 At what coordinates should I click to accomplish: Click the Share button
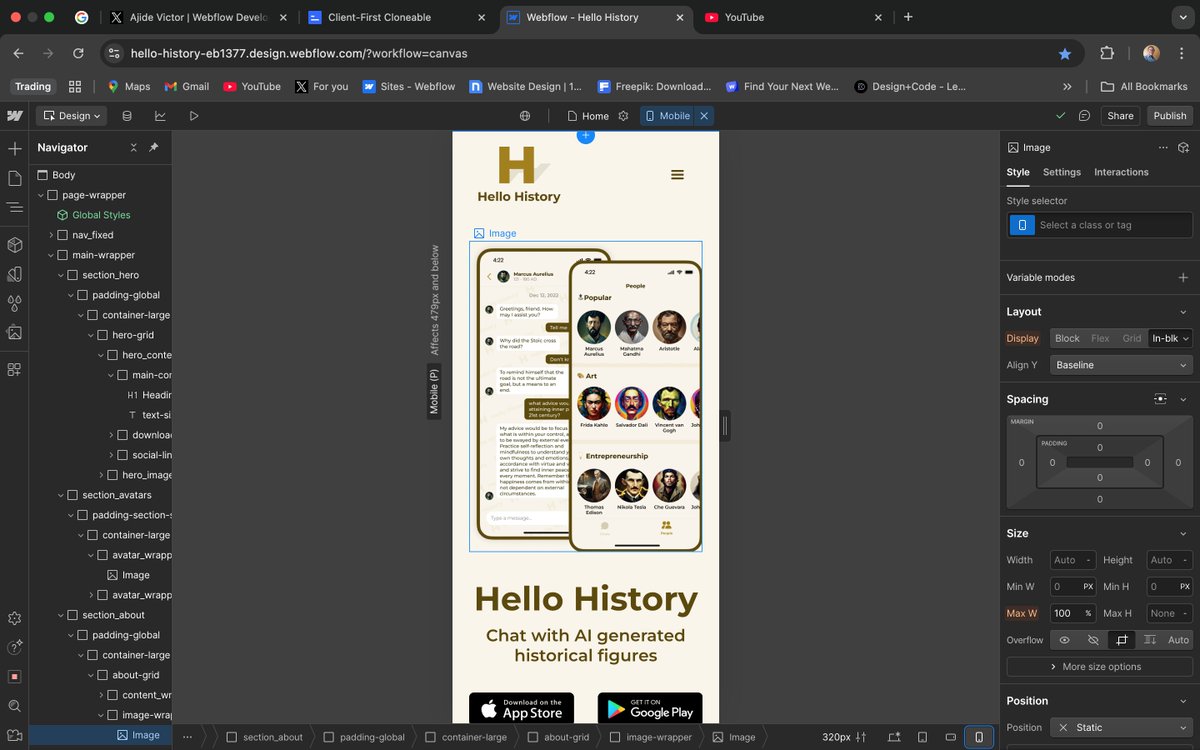[x=1120, y=116]
